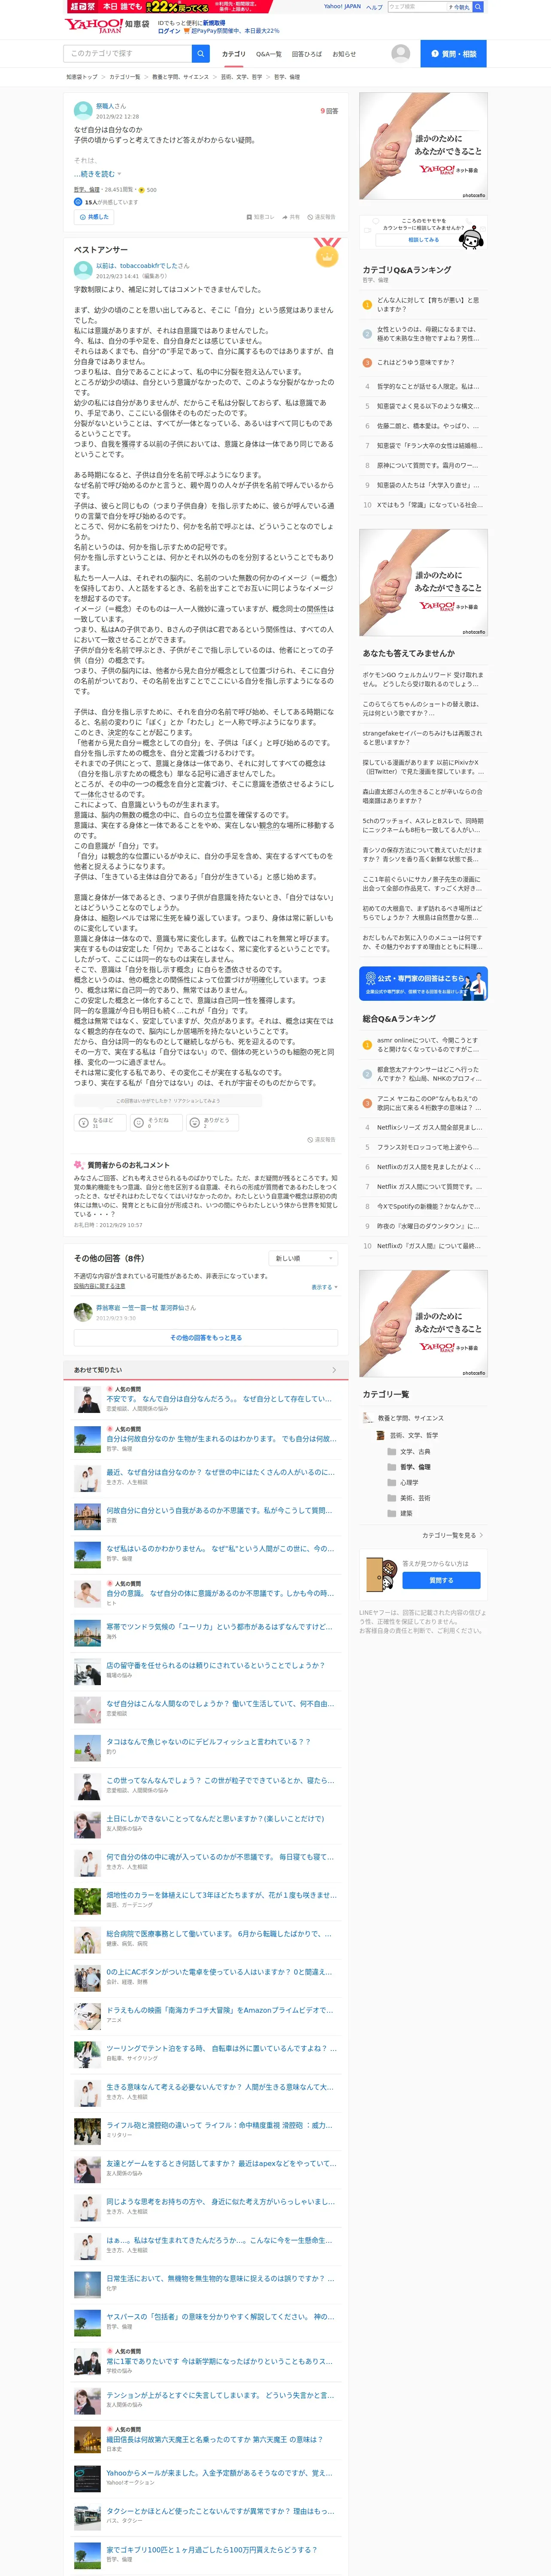551x2576 pixels.
Task: Click その他の回答をもっと見る button
Action: [x=206, y=1338]
